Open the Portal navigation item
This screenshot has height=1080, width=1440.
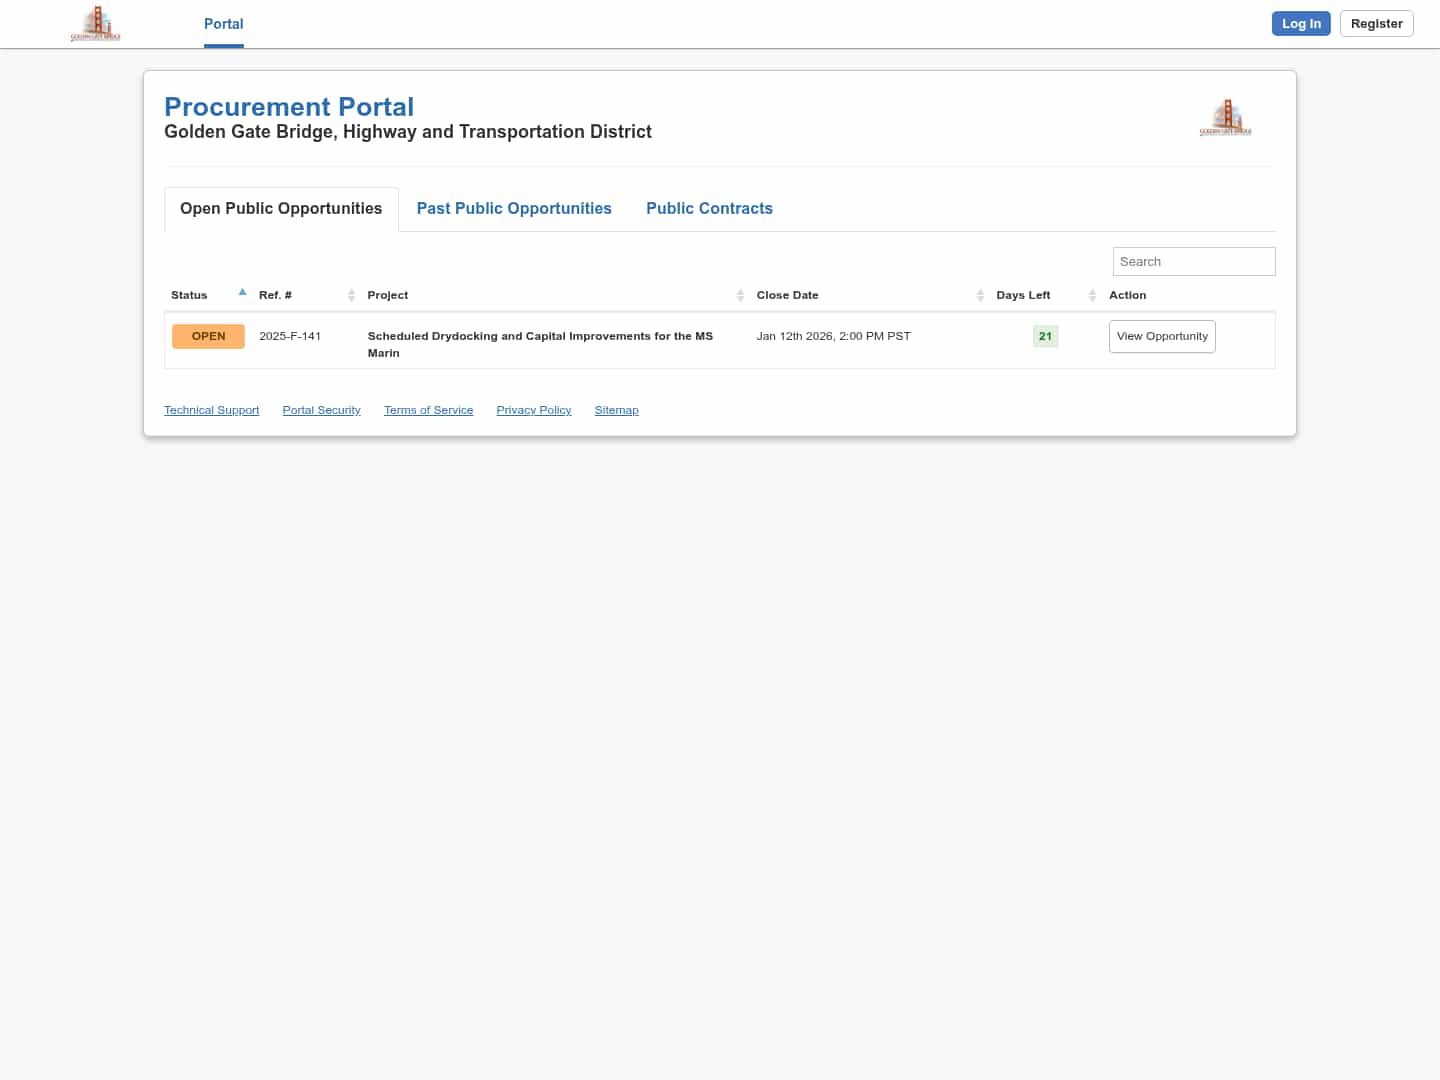pos(223,24)
